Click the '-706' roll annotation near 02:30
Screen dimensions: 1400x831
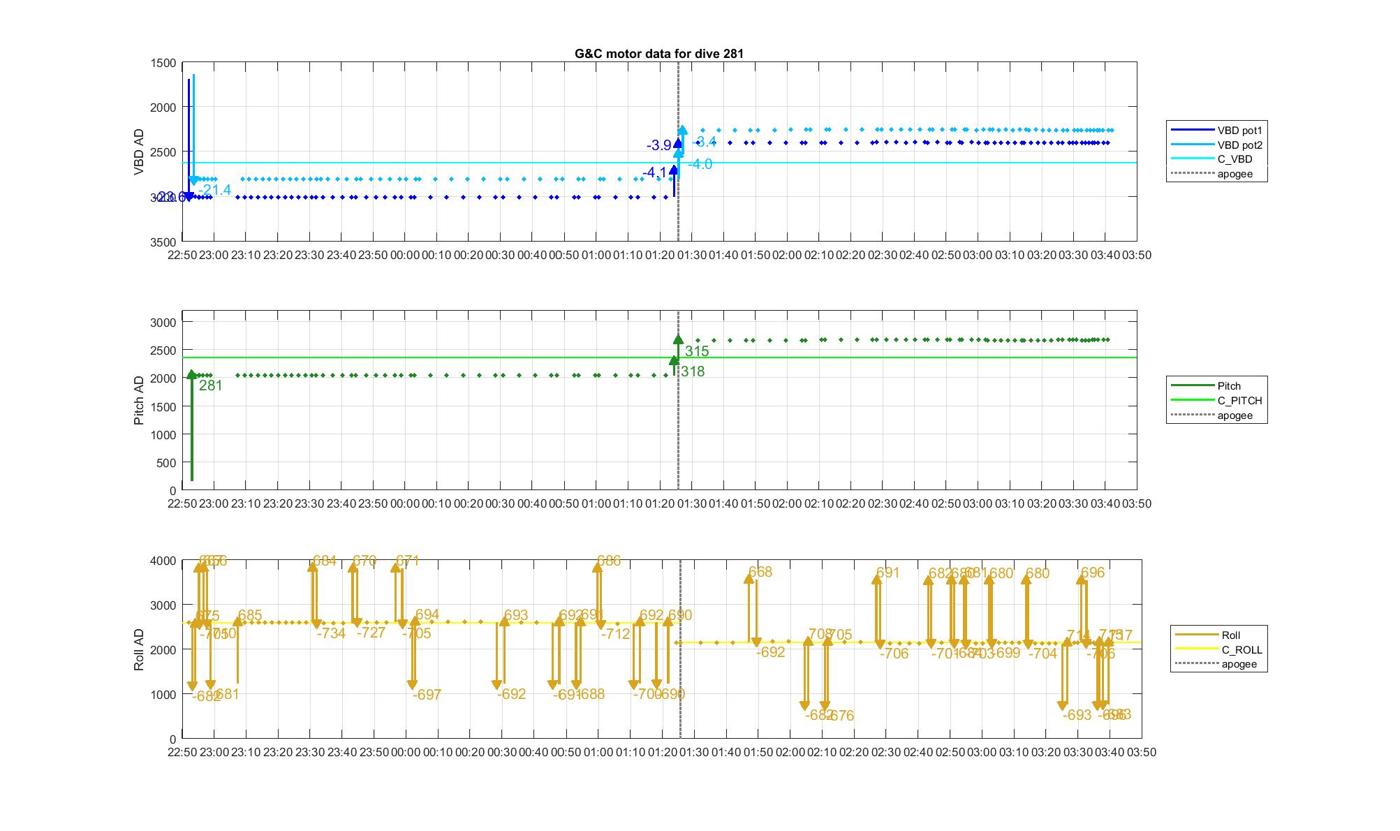(x=894, y=654)
